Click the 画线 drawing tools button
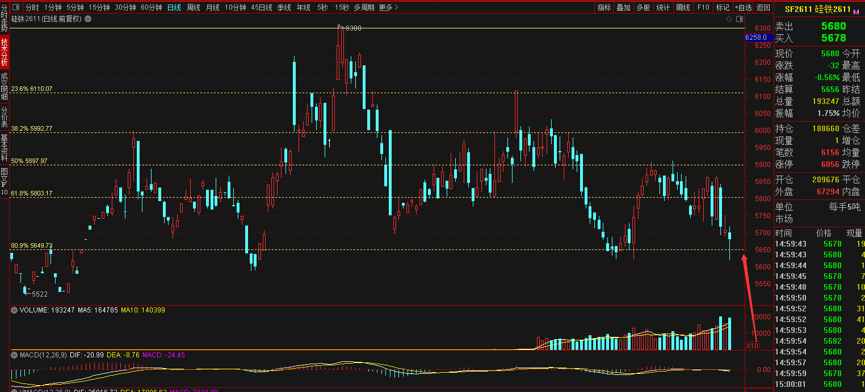Viewport: 865px width, 392px height. (683, 8)
